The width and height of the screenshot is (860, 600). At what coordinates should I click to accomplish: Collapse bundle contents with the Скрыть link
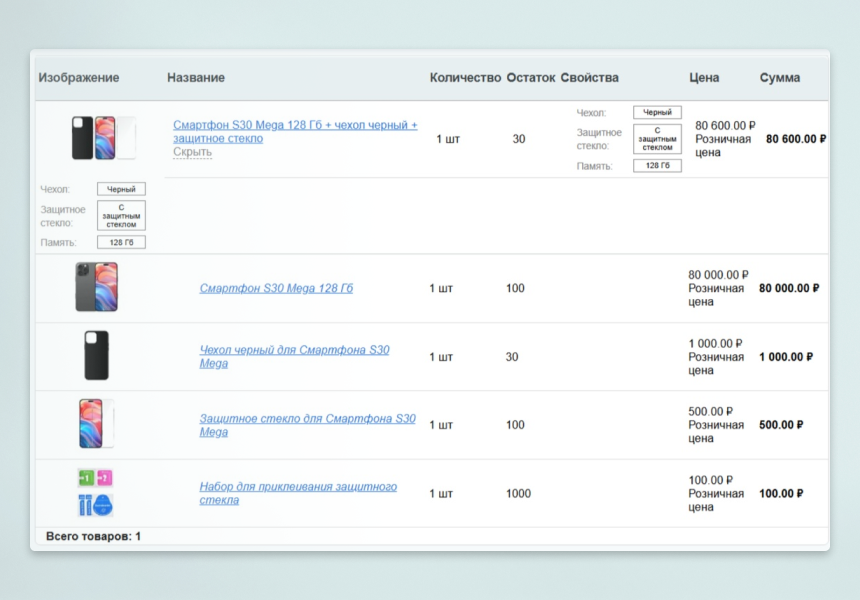192,152
